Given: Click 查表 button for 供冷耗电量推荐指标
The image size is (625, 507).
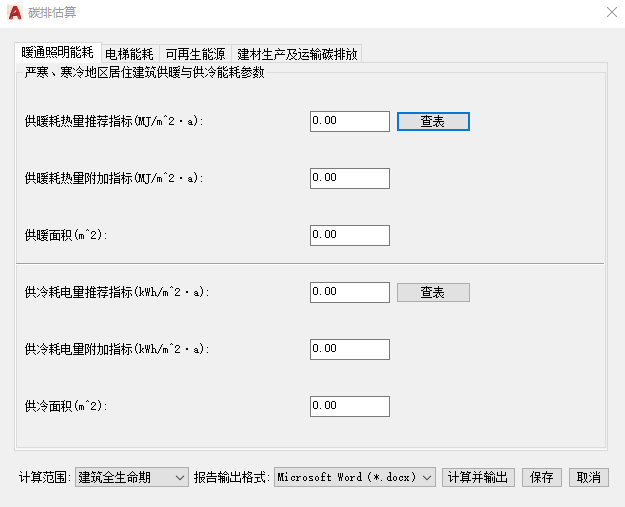Looking at the screenshot, I should 433,293.
